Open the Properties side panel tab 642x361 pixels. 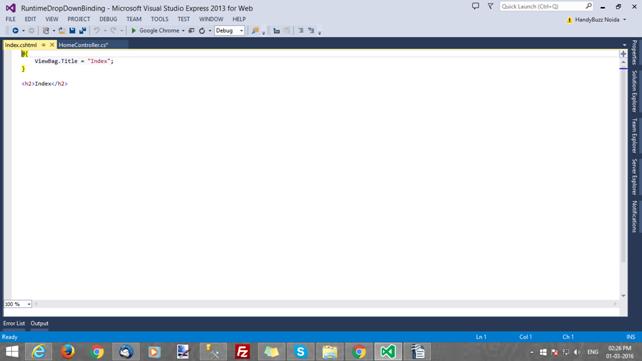635,52
